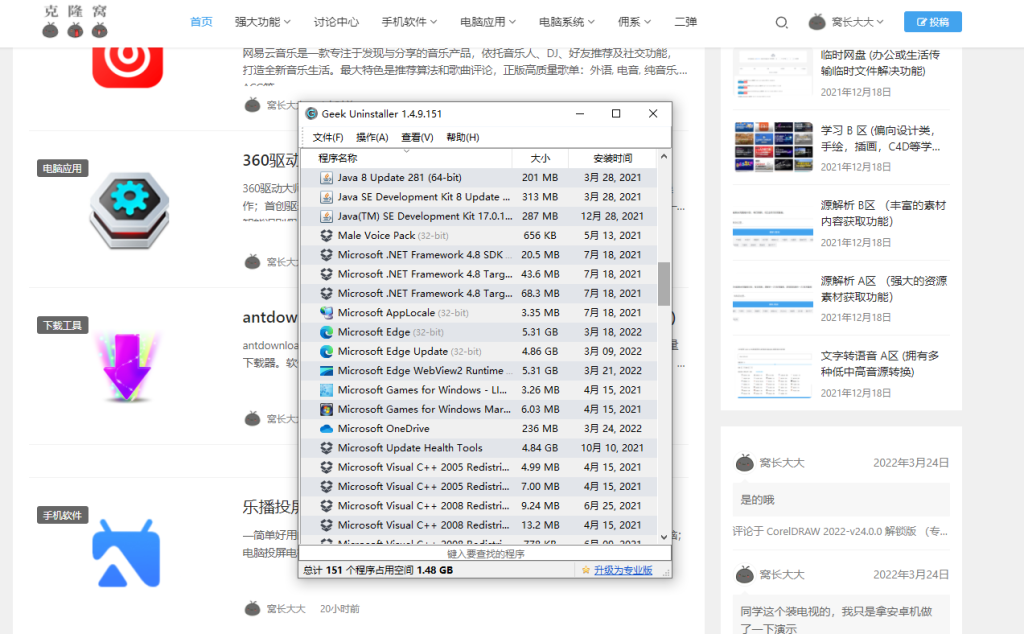Click the Microsoft Games for Windows - LI... icon
Viewport: 1024px width, 634px height.
[x=326, y=390]
